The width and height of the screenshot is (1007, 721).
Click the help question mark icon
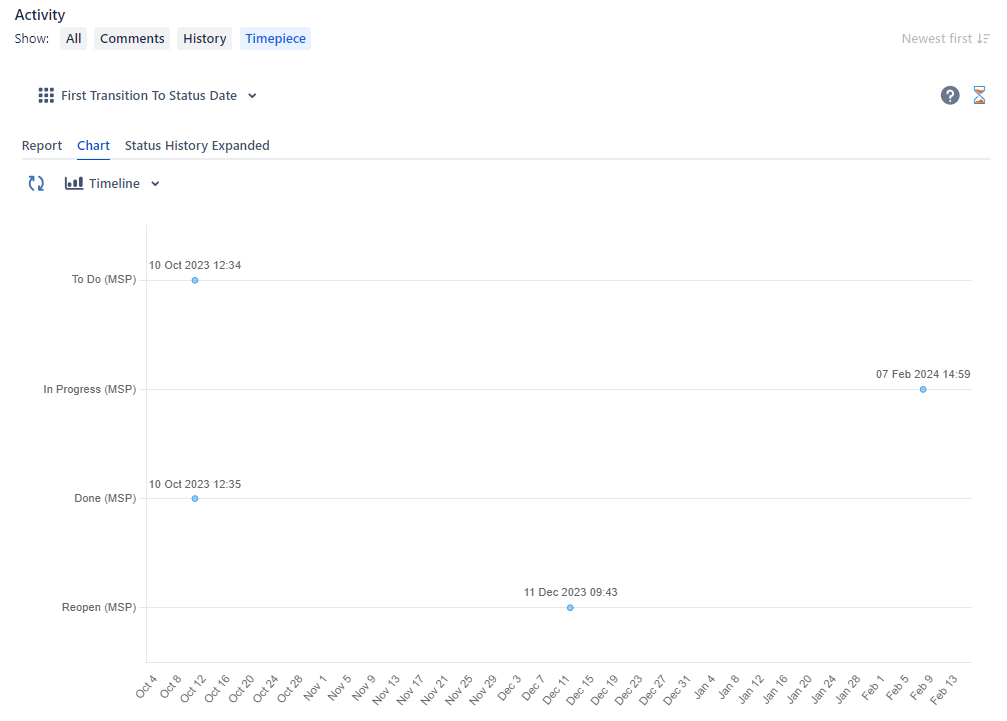pyautogui.click(x=949, y=95)
